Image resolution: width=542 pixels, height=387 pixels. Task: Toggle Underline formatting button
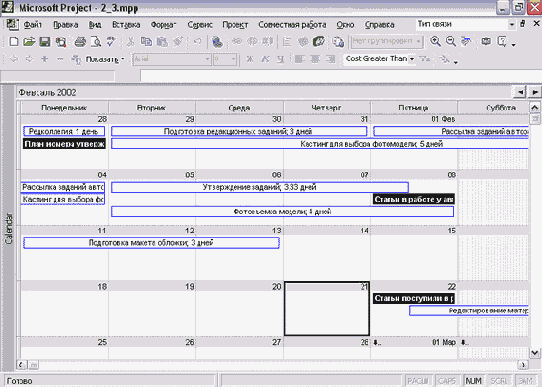pos(280,59)
